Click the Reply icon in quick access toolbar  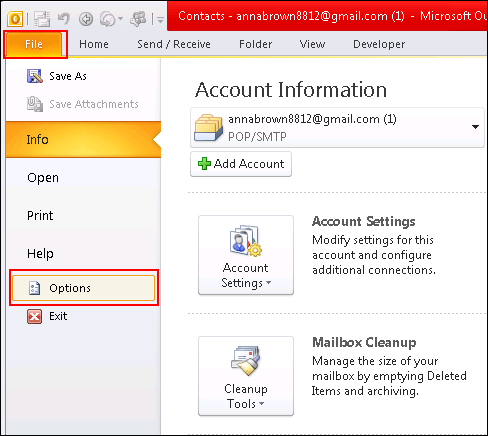[x=108, y=19]
